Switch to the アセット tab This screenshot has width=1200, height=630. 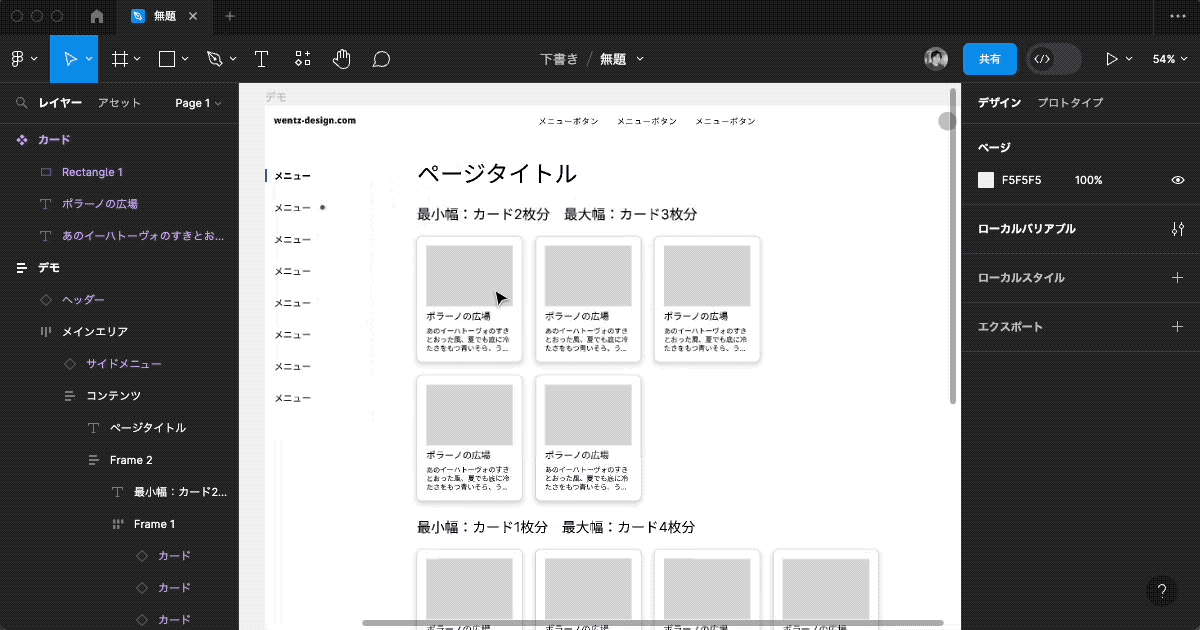click(x=119, y=103)
